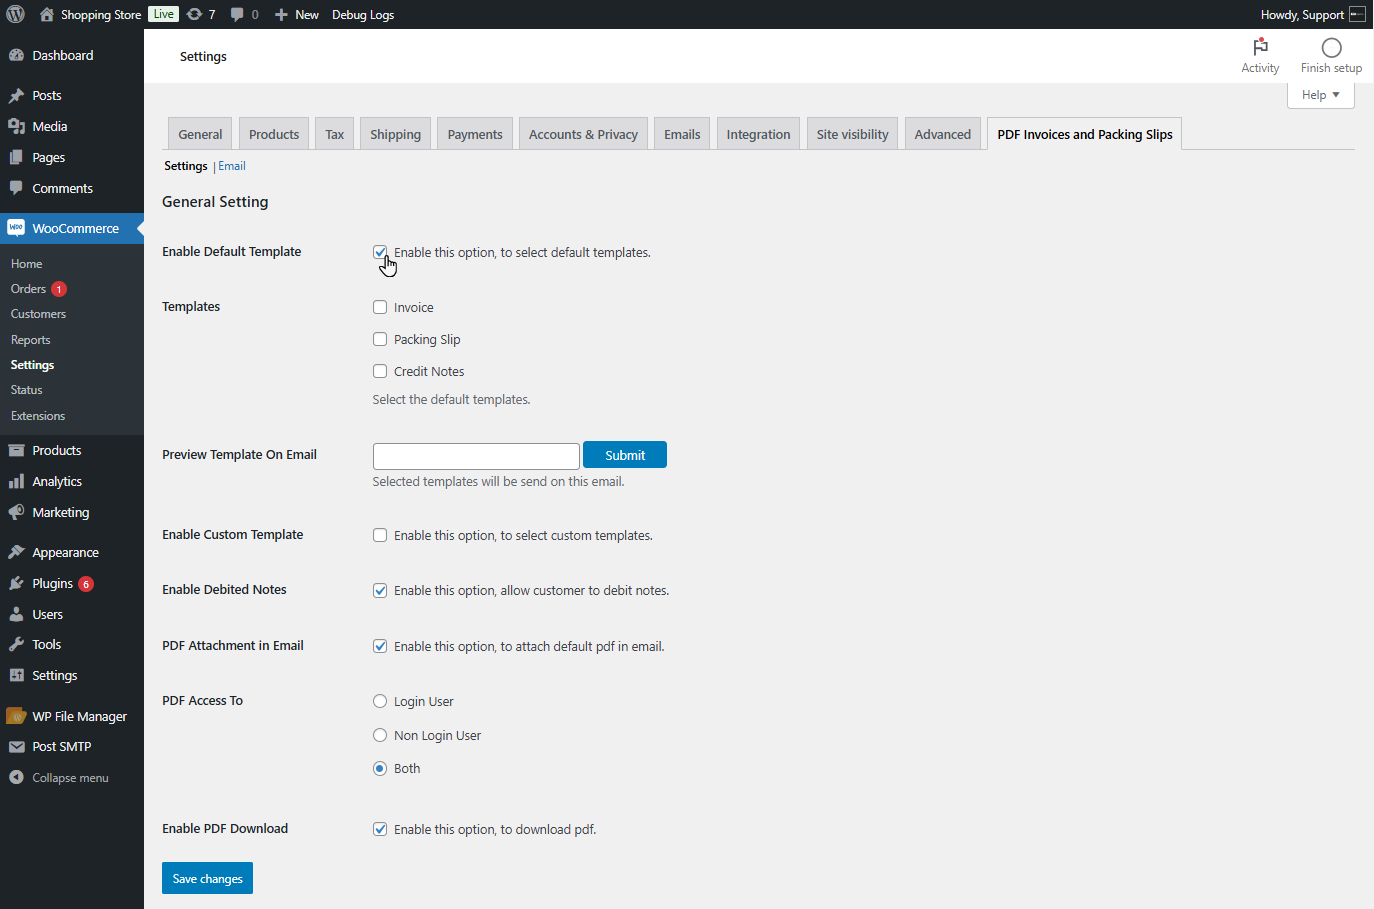Switch to the Products settings tab
The height and width of the screenshot is (909, 1374).
pos(274,134)
